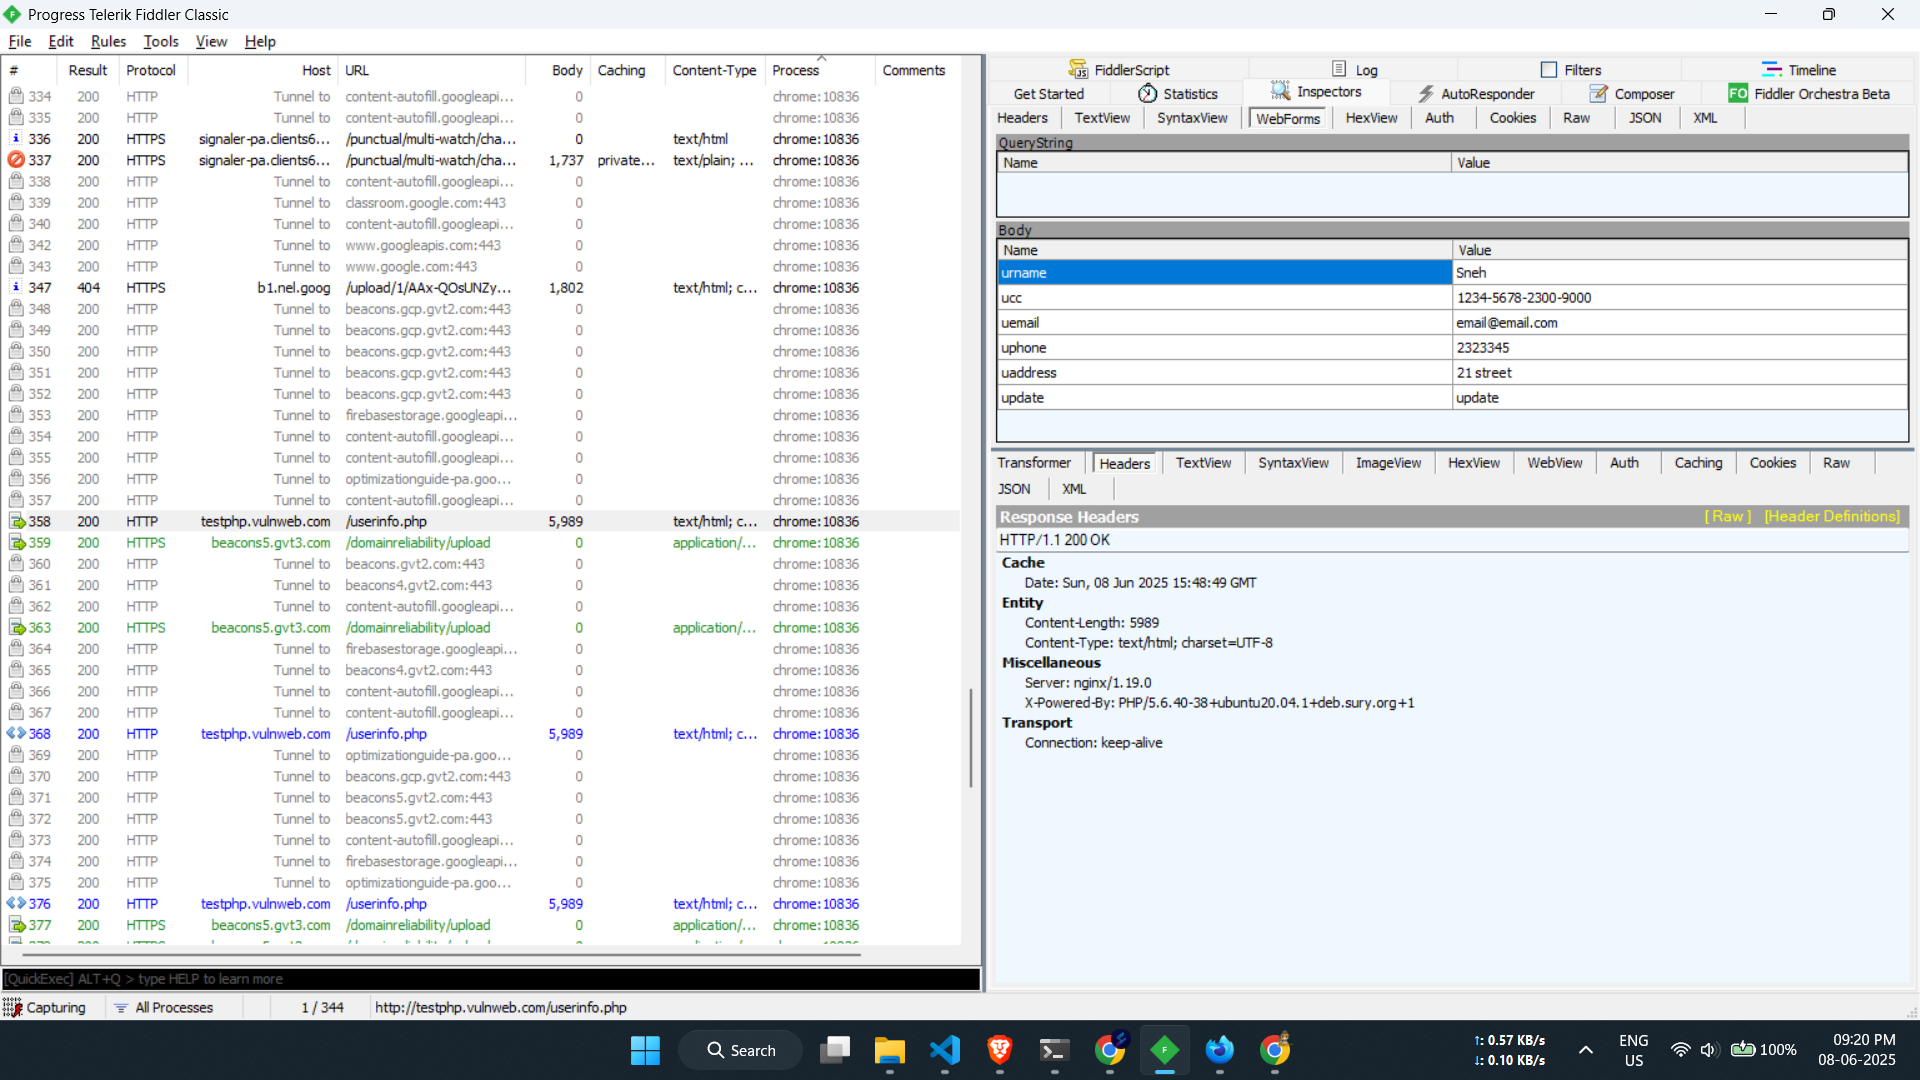Click blocked session icon for row 337
The height and width of the screenshot is (1080, 1920).
pyautogui.click(x=16, y=160)
